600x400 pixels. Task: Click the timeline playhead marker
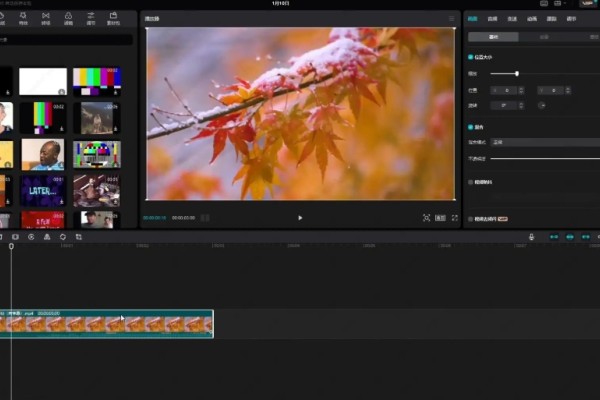click(x=11, y=246)
